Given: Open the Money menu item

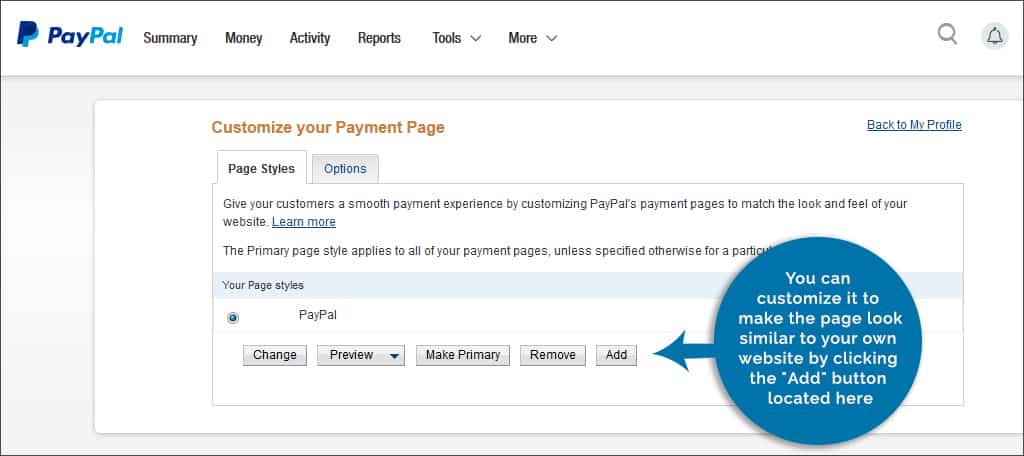Looking at the screenshot, I should click(x=244, y=38).
